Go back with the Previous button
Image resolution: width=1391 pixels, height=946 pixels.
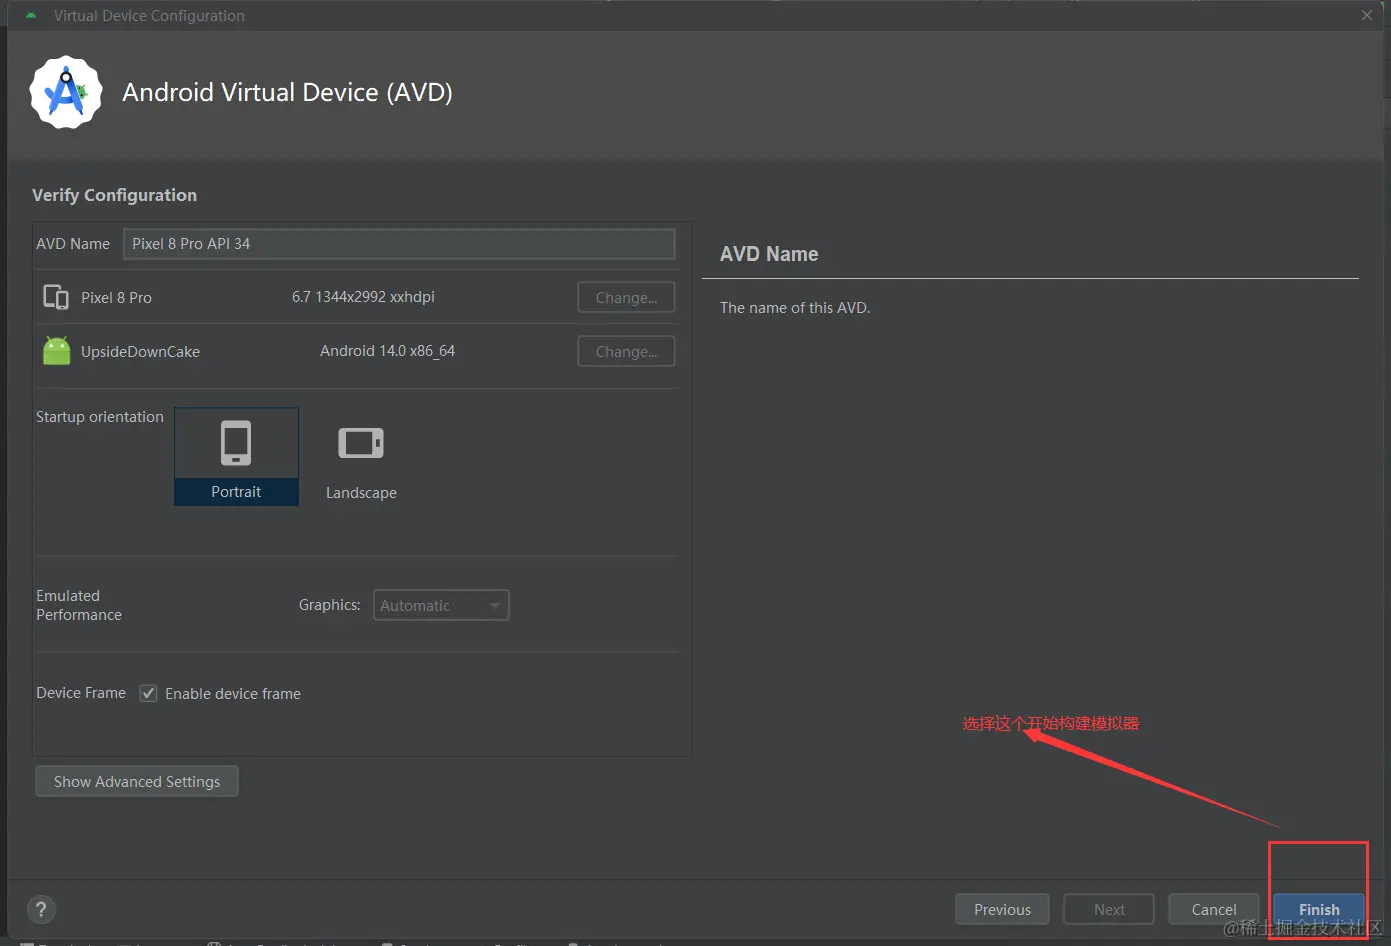coord(1002,909)
